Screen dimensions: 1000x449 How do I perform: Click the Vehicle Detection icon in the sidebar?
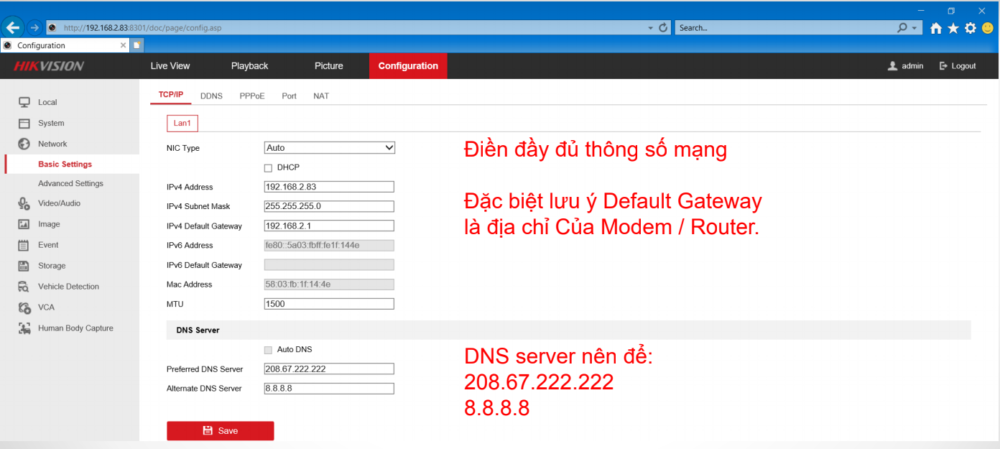point(24,287)
